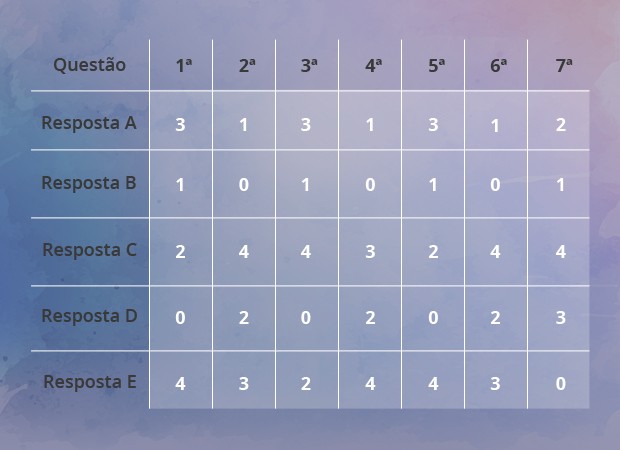This screenshot has height=450, width=620.
Task: Select Resposta A value under question 7ª
Action: point(561,125)
